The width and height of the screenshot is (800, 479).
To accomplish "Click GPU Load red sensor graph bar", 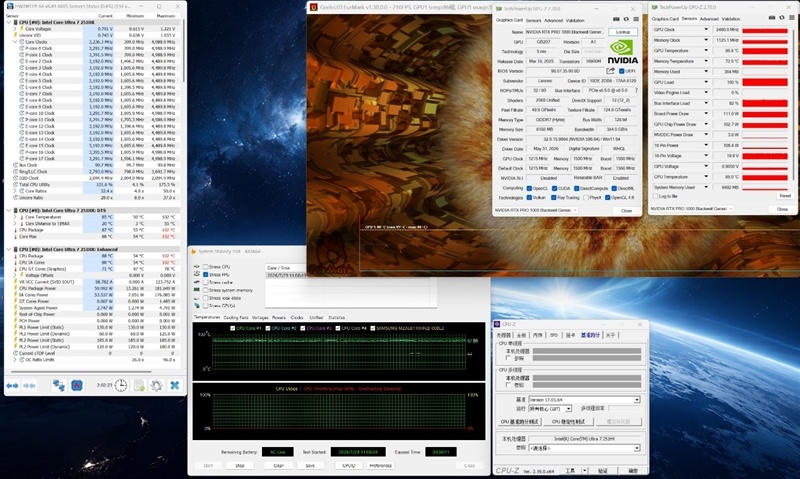I will pyautogui.click(x=765, y=82).
